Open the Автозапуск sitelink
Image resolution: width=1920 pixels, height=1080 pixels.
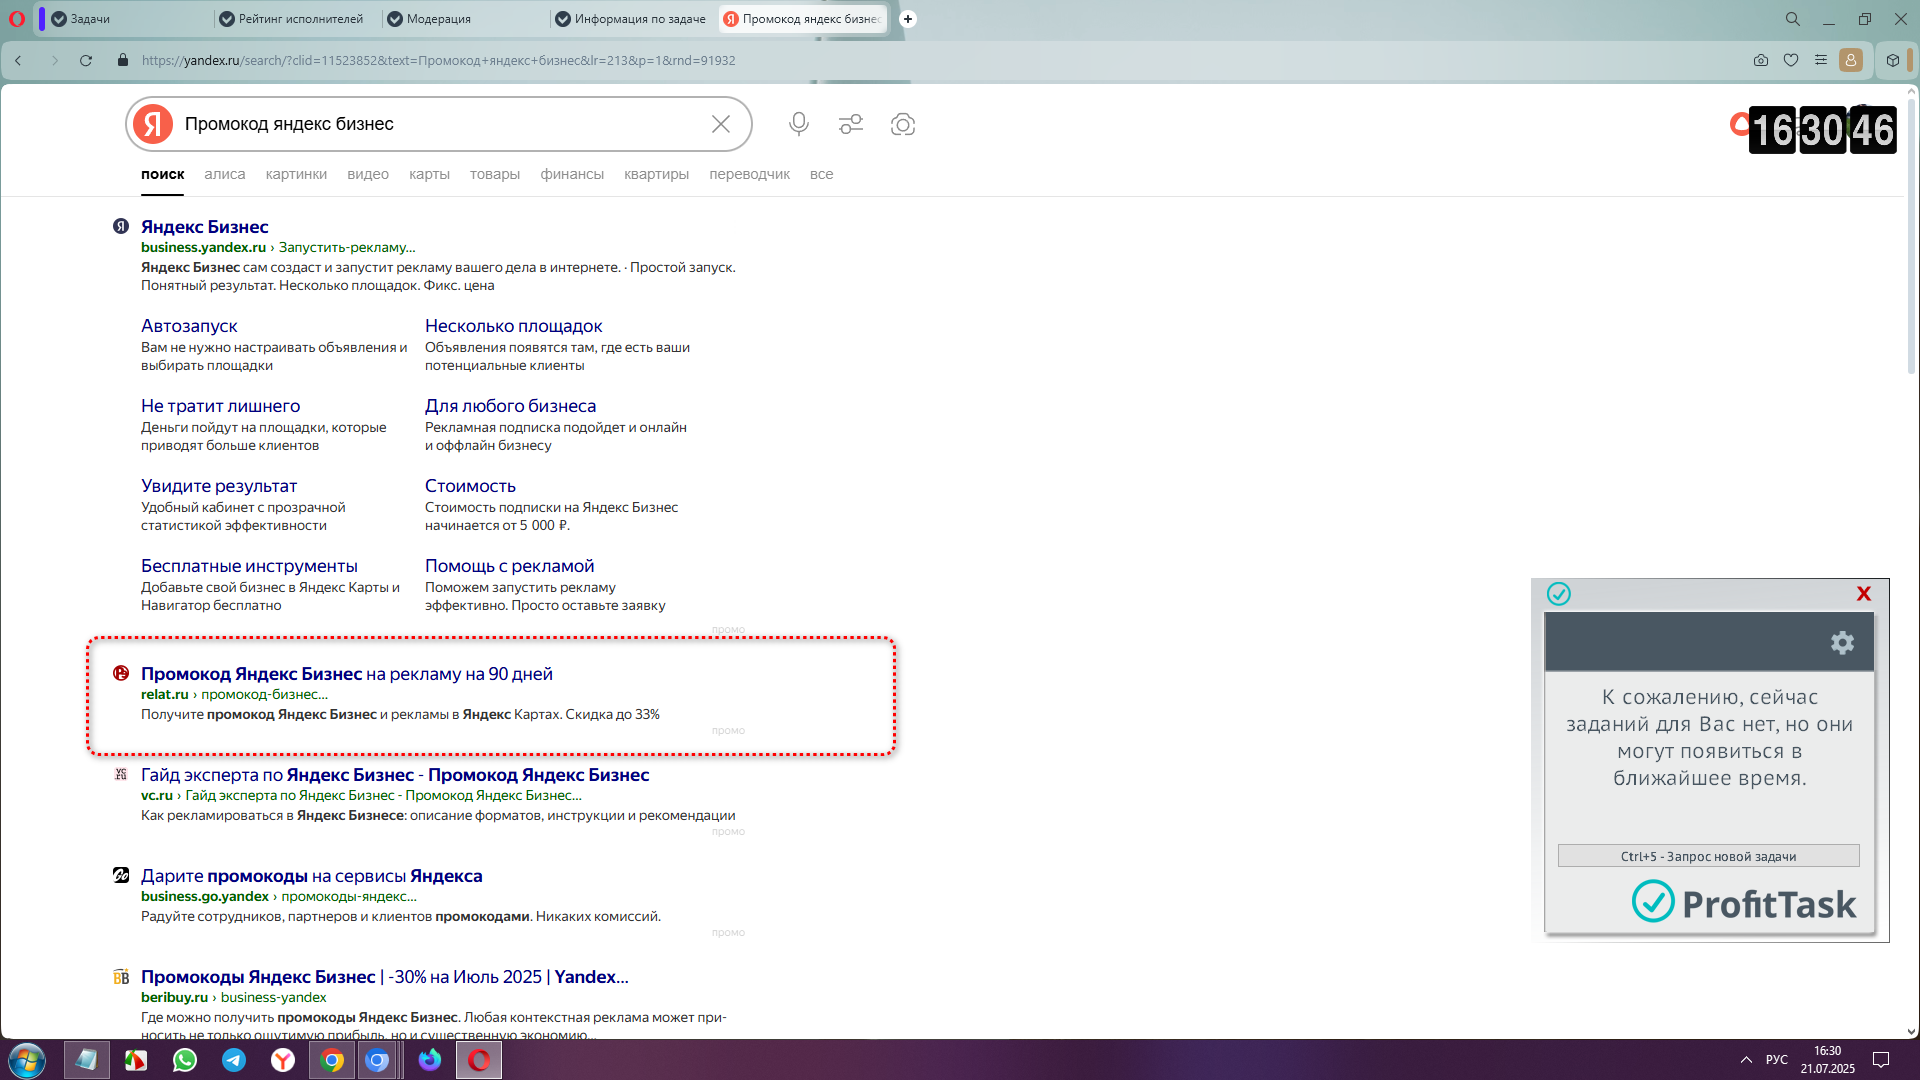[189, 326]
